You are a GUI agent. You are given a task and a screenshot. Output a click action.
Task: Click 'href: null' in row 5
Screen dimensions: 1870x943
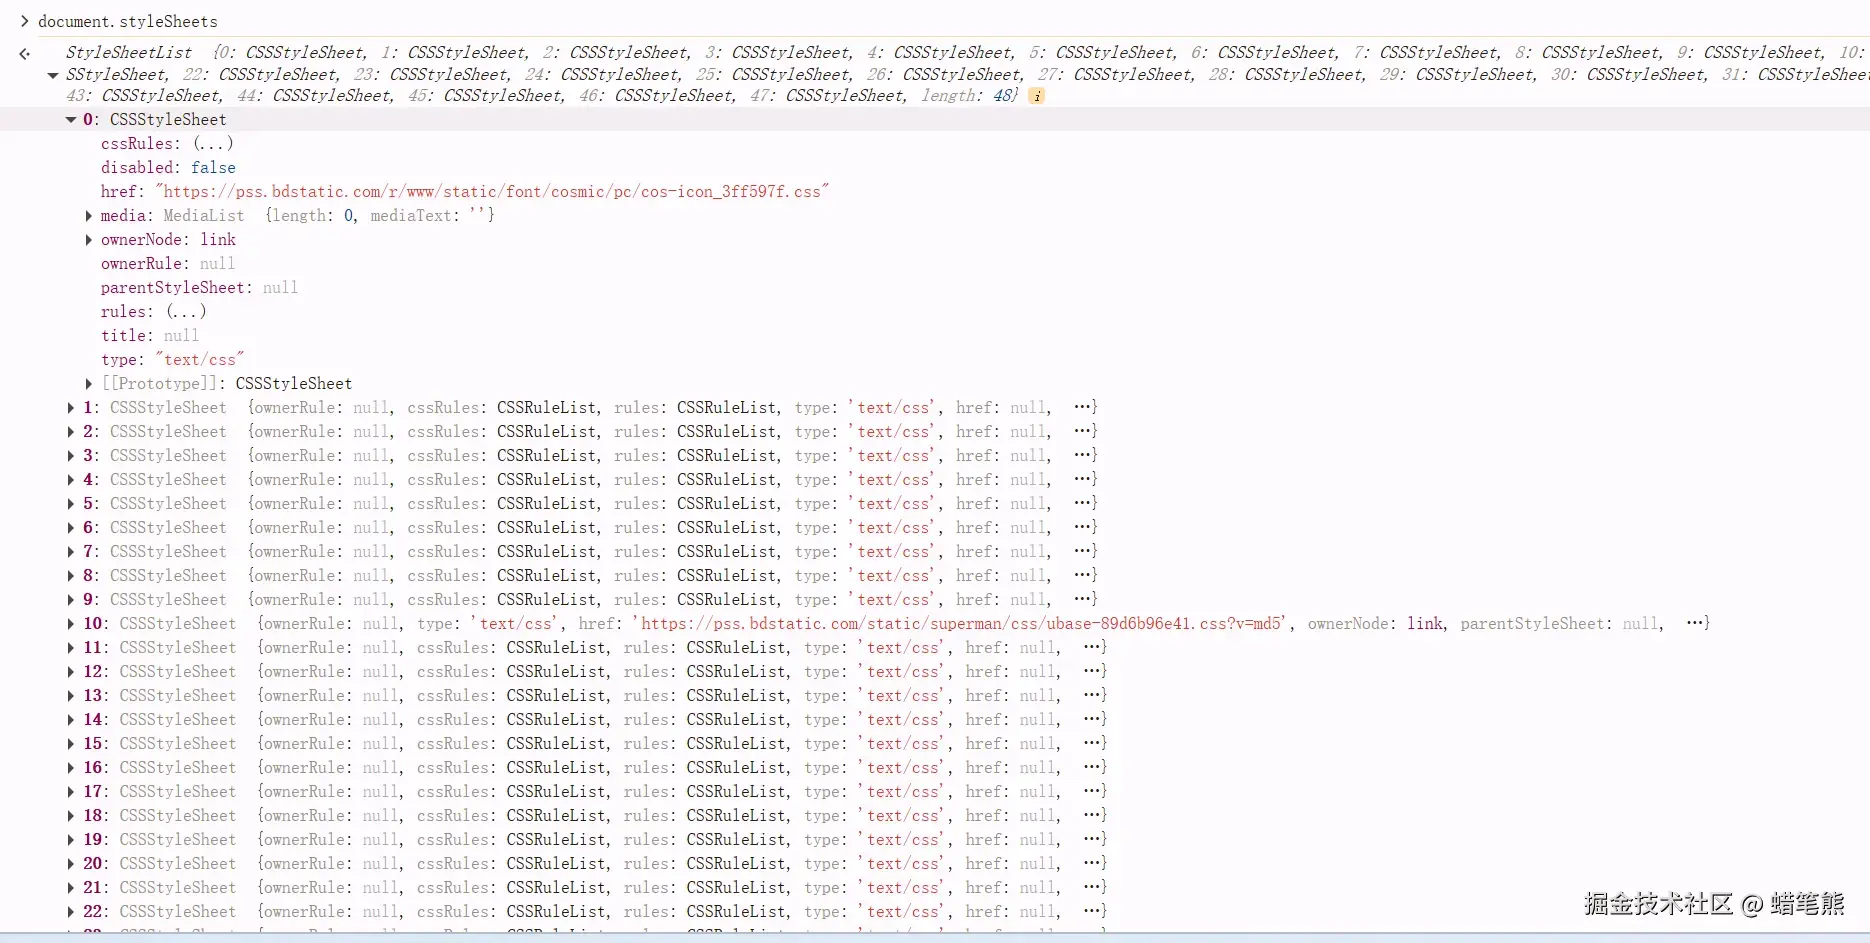tap(1000, 504)
